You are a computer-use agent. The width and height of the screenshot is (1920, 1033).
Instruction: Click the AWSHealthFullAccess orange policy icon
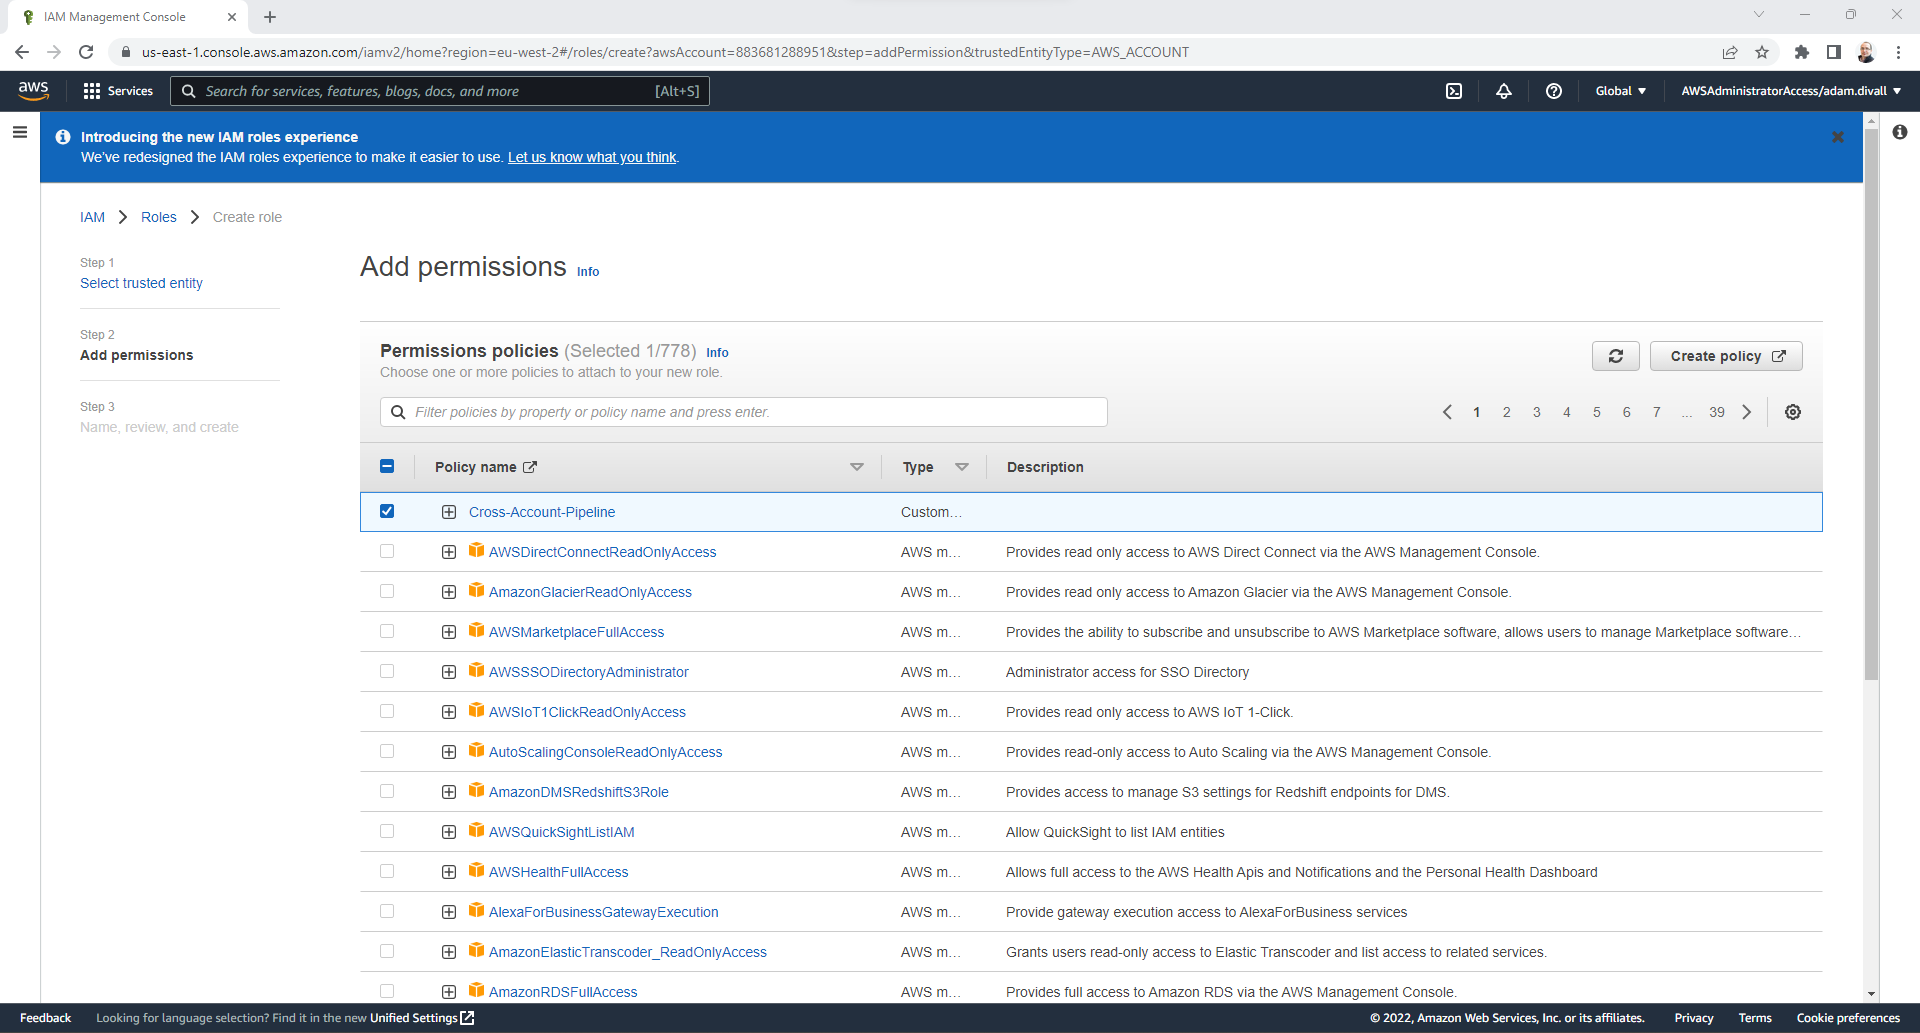pyautogui.click(x=477, y=870)
